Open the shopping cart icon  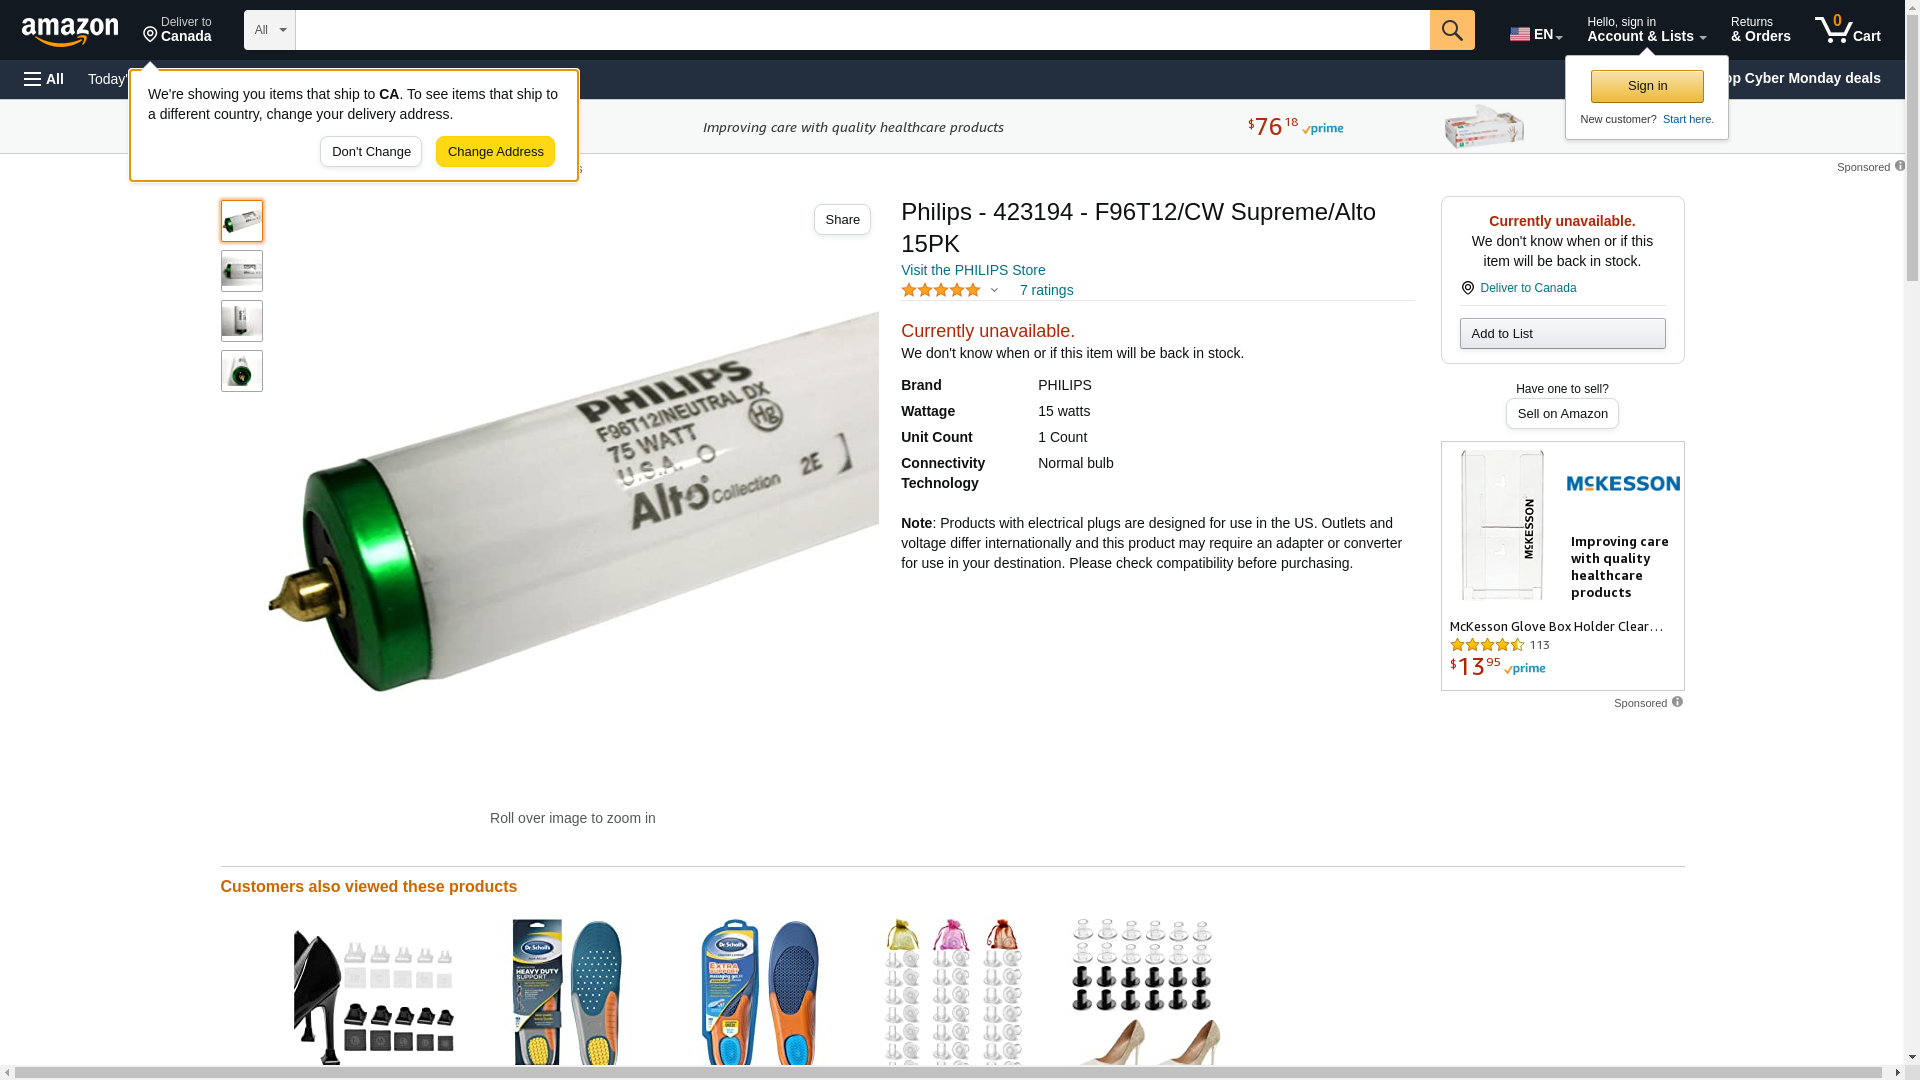[1847, 30]
